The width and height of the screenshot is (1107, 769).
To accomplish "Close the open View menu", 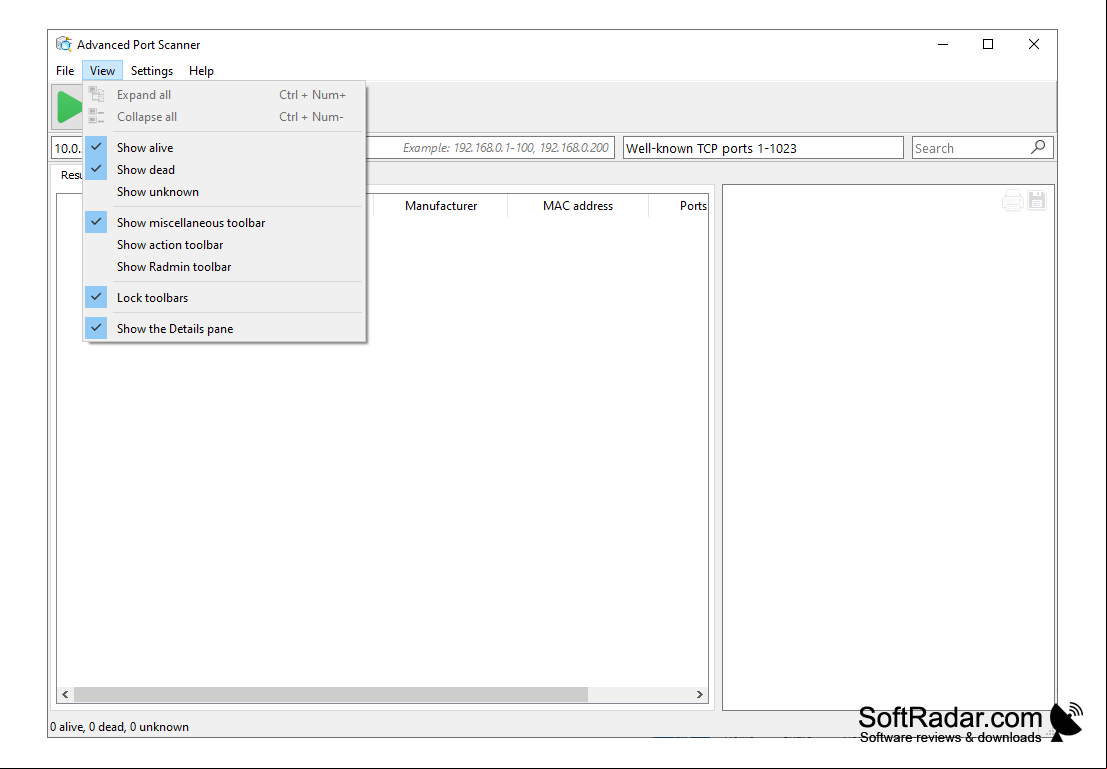I will point(102,71).
